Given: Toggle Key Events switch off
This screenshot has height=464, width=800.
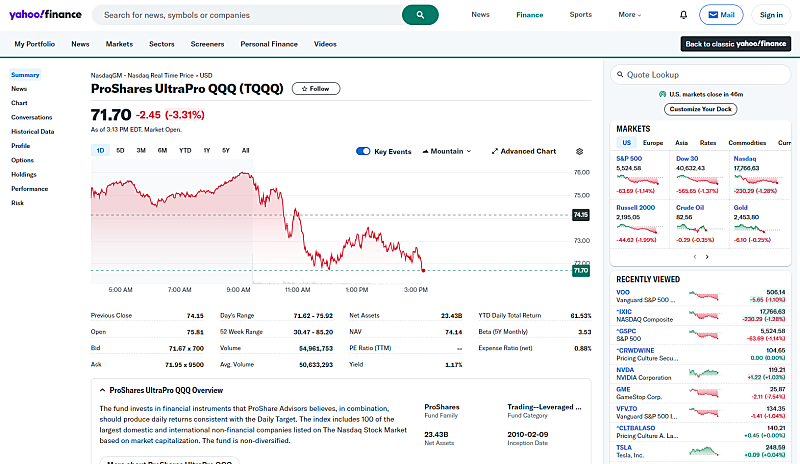Looking at the screenshot, I should pyautogui.click(x=363, y=151).
